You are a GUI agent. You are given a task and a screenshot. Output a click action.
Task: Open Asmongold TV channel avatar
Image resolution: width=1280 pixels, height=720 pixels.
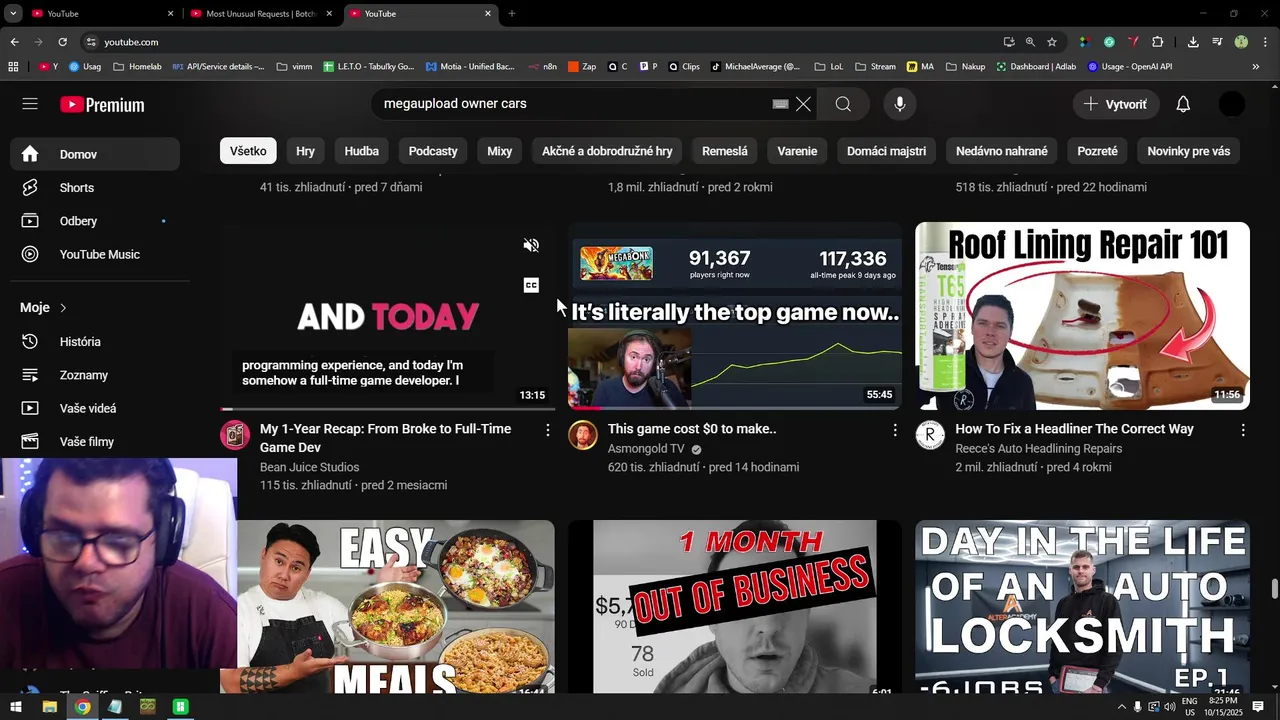pos(583,435)
